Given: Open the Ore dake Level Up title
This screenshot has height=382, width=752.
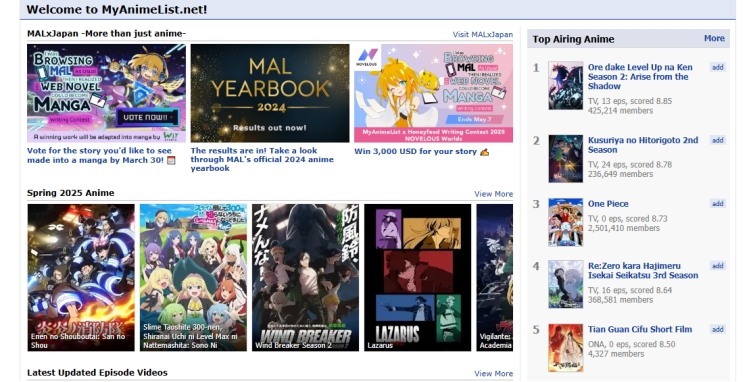Looking at the screenshot, I should 640,77.
